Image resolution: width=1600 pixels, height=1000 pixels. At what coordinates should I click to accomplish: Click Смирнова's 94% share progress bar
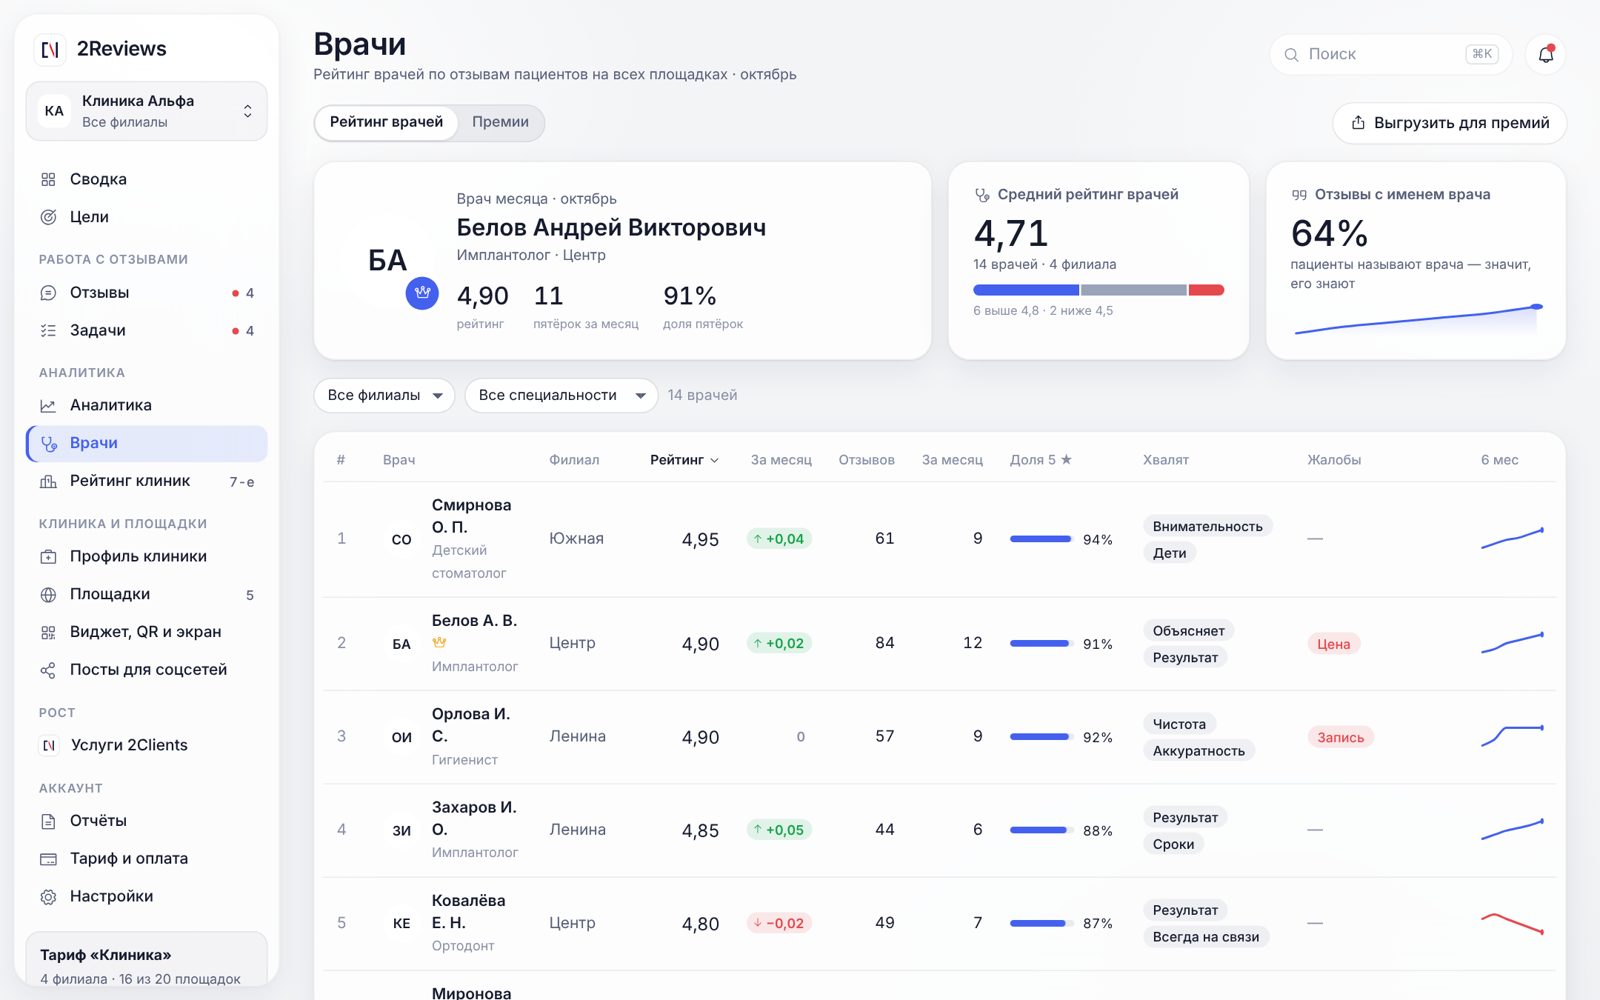pos(1041,539)
